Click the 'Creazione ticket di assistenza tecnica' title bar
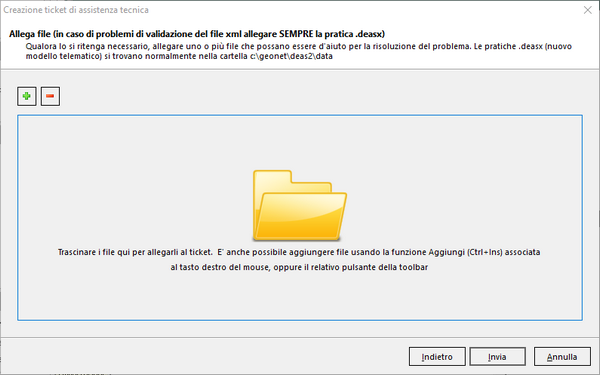The width and height of the screenshot is (600, 375). [76, 10]
